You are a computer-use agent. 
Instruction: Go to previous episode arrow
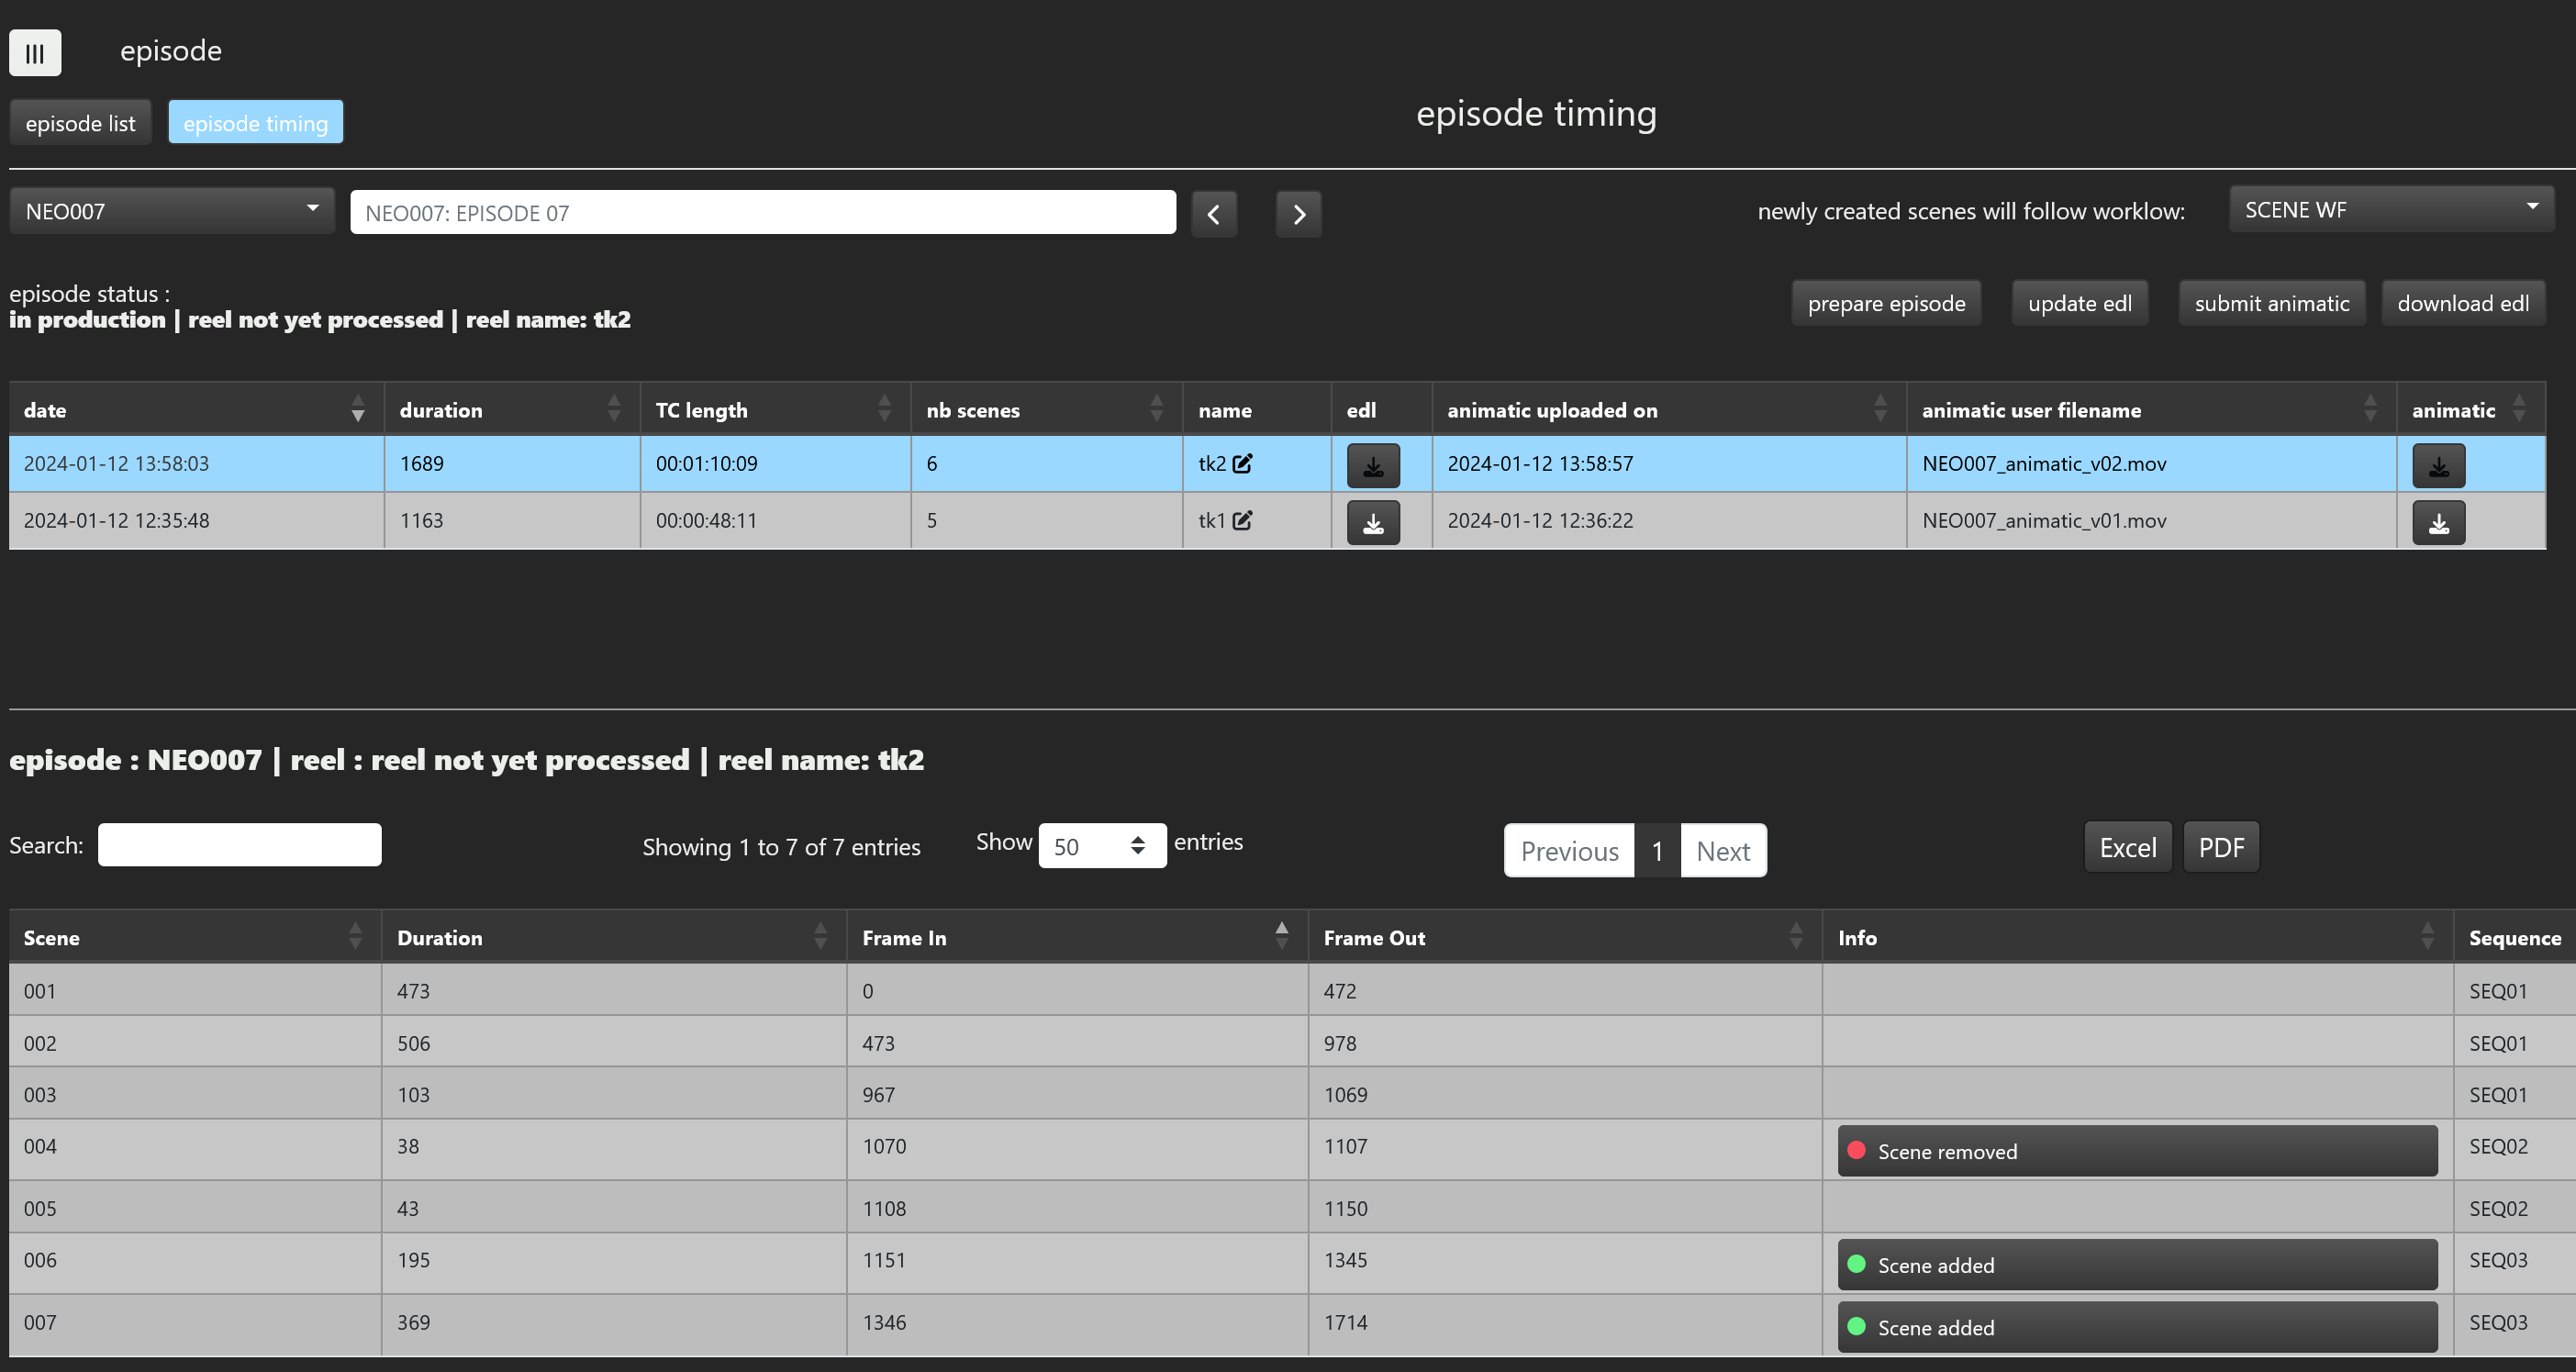[1214, 214]
